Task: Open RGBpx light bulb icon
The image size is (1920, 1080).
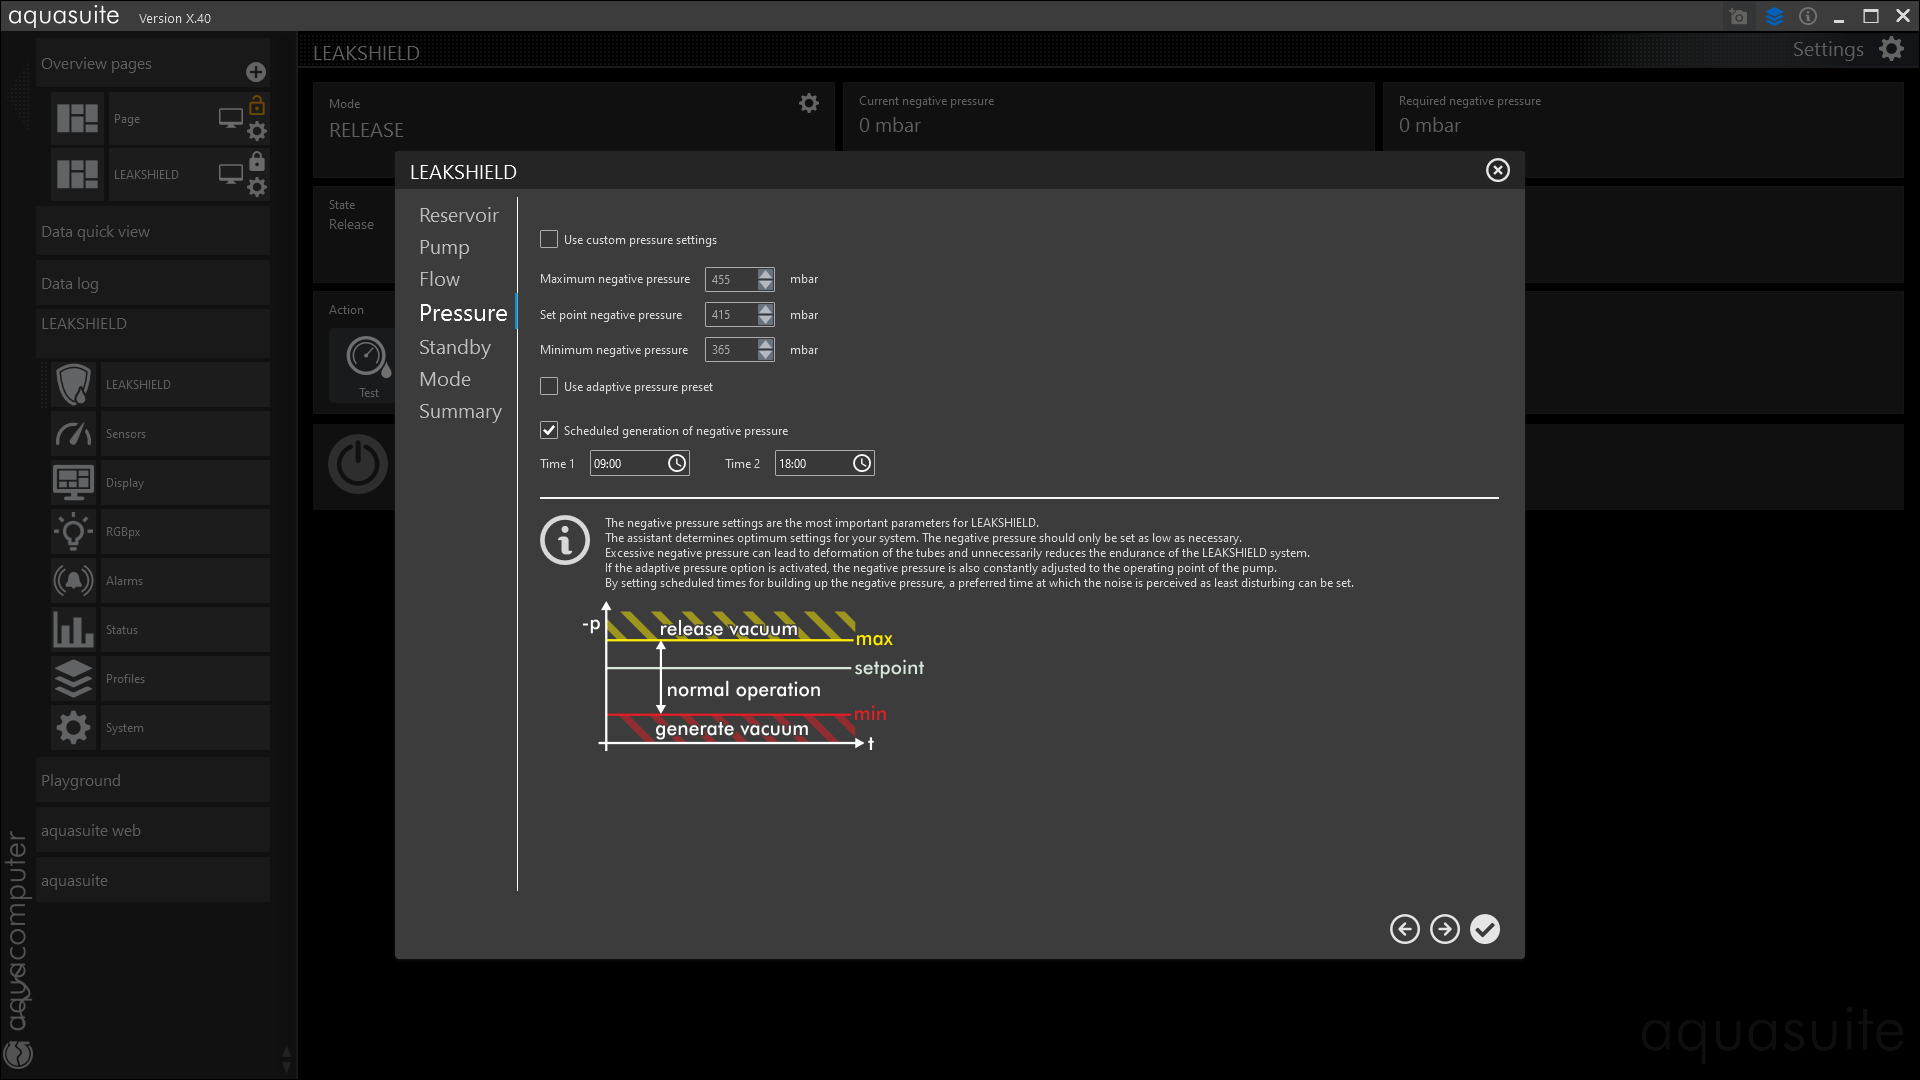Action: coord(73,531)
